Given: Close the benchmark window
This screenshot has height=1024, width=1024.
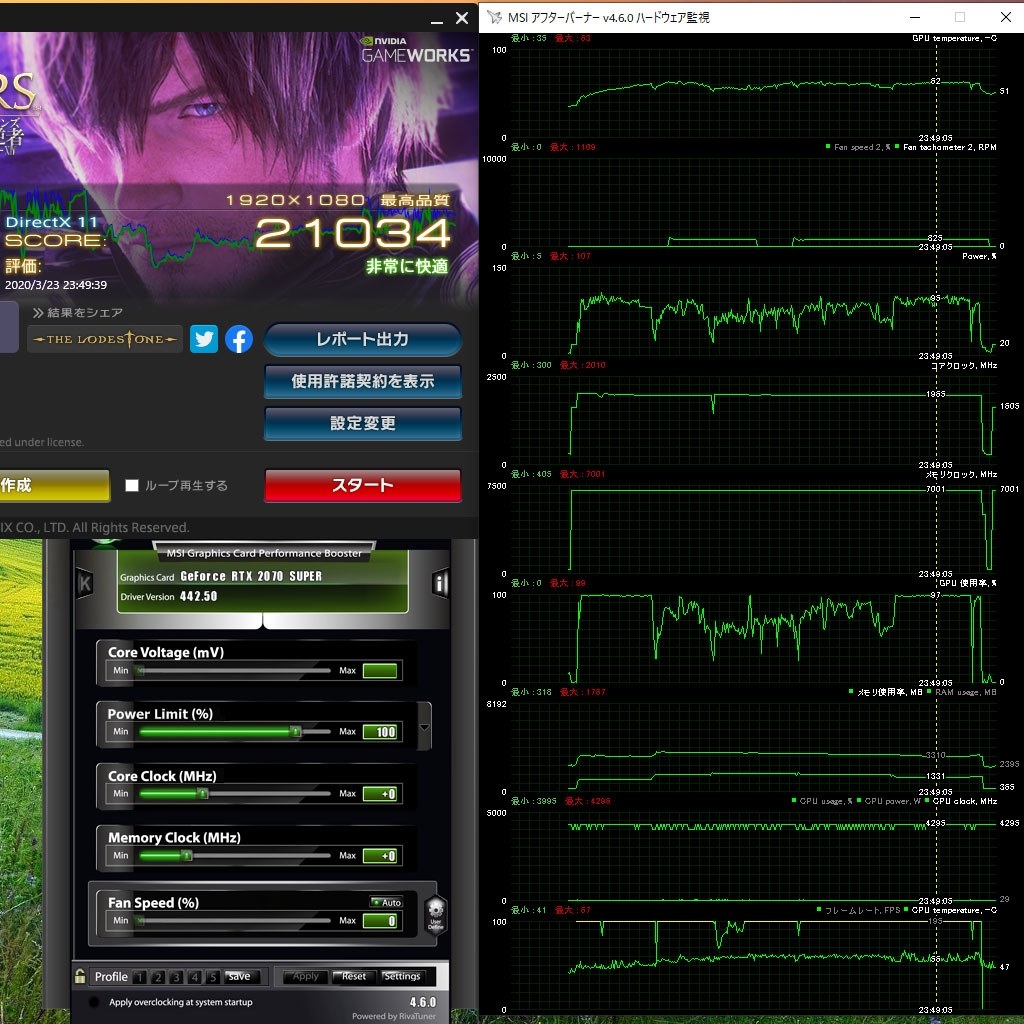Looking at the screenshot, I should tap(462, 18).
